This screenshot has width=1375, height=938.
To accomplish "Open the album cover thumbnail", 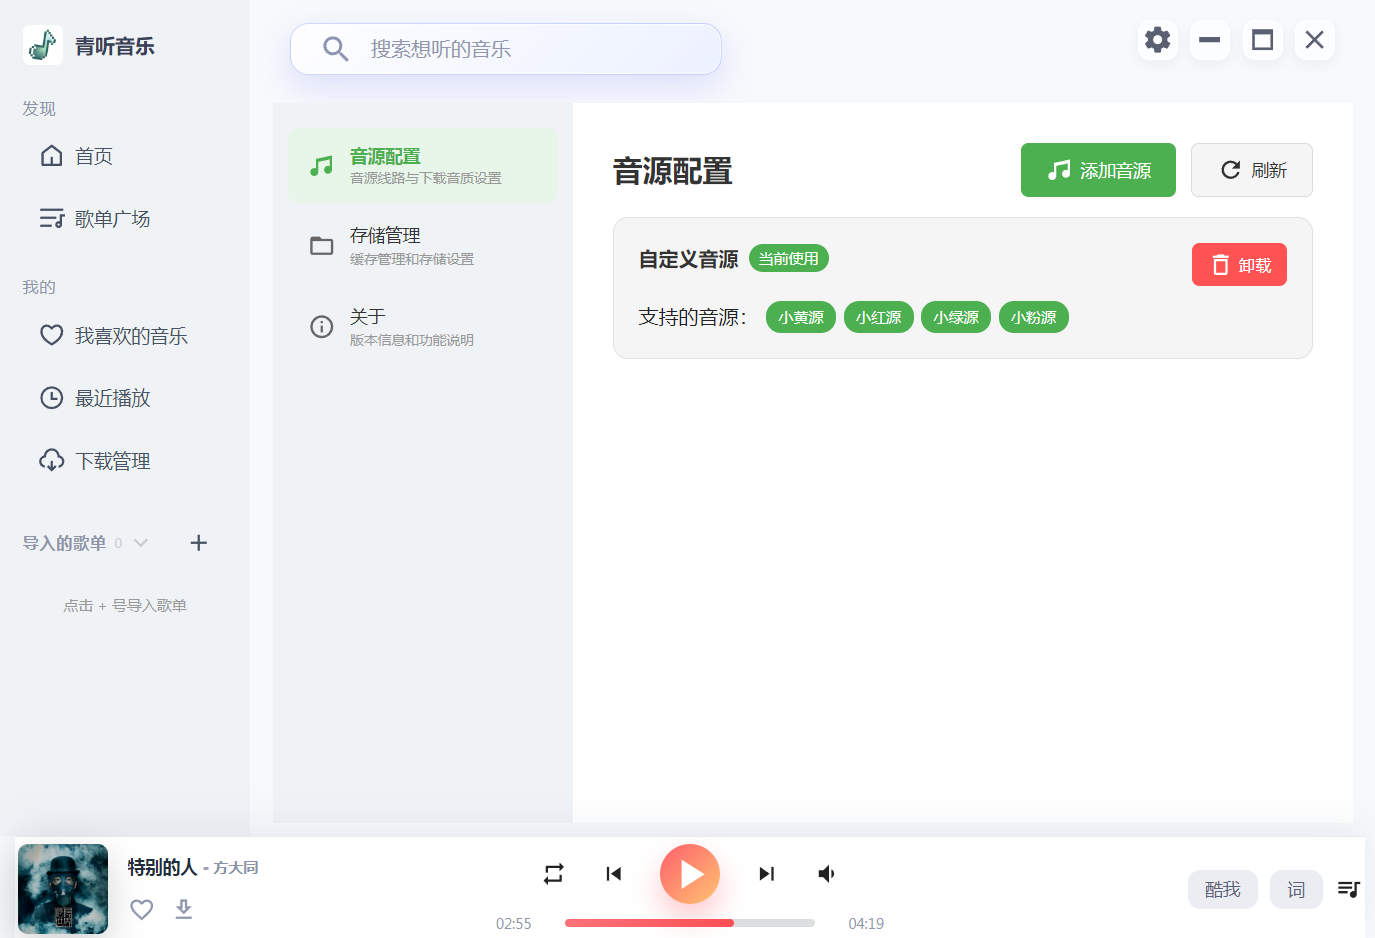I will point(63,889).
